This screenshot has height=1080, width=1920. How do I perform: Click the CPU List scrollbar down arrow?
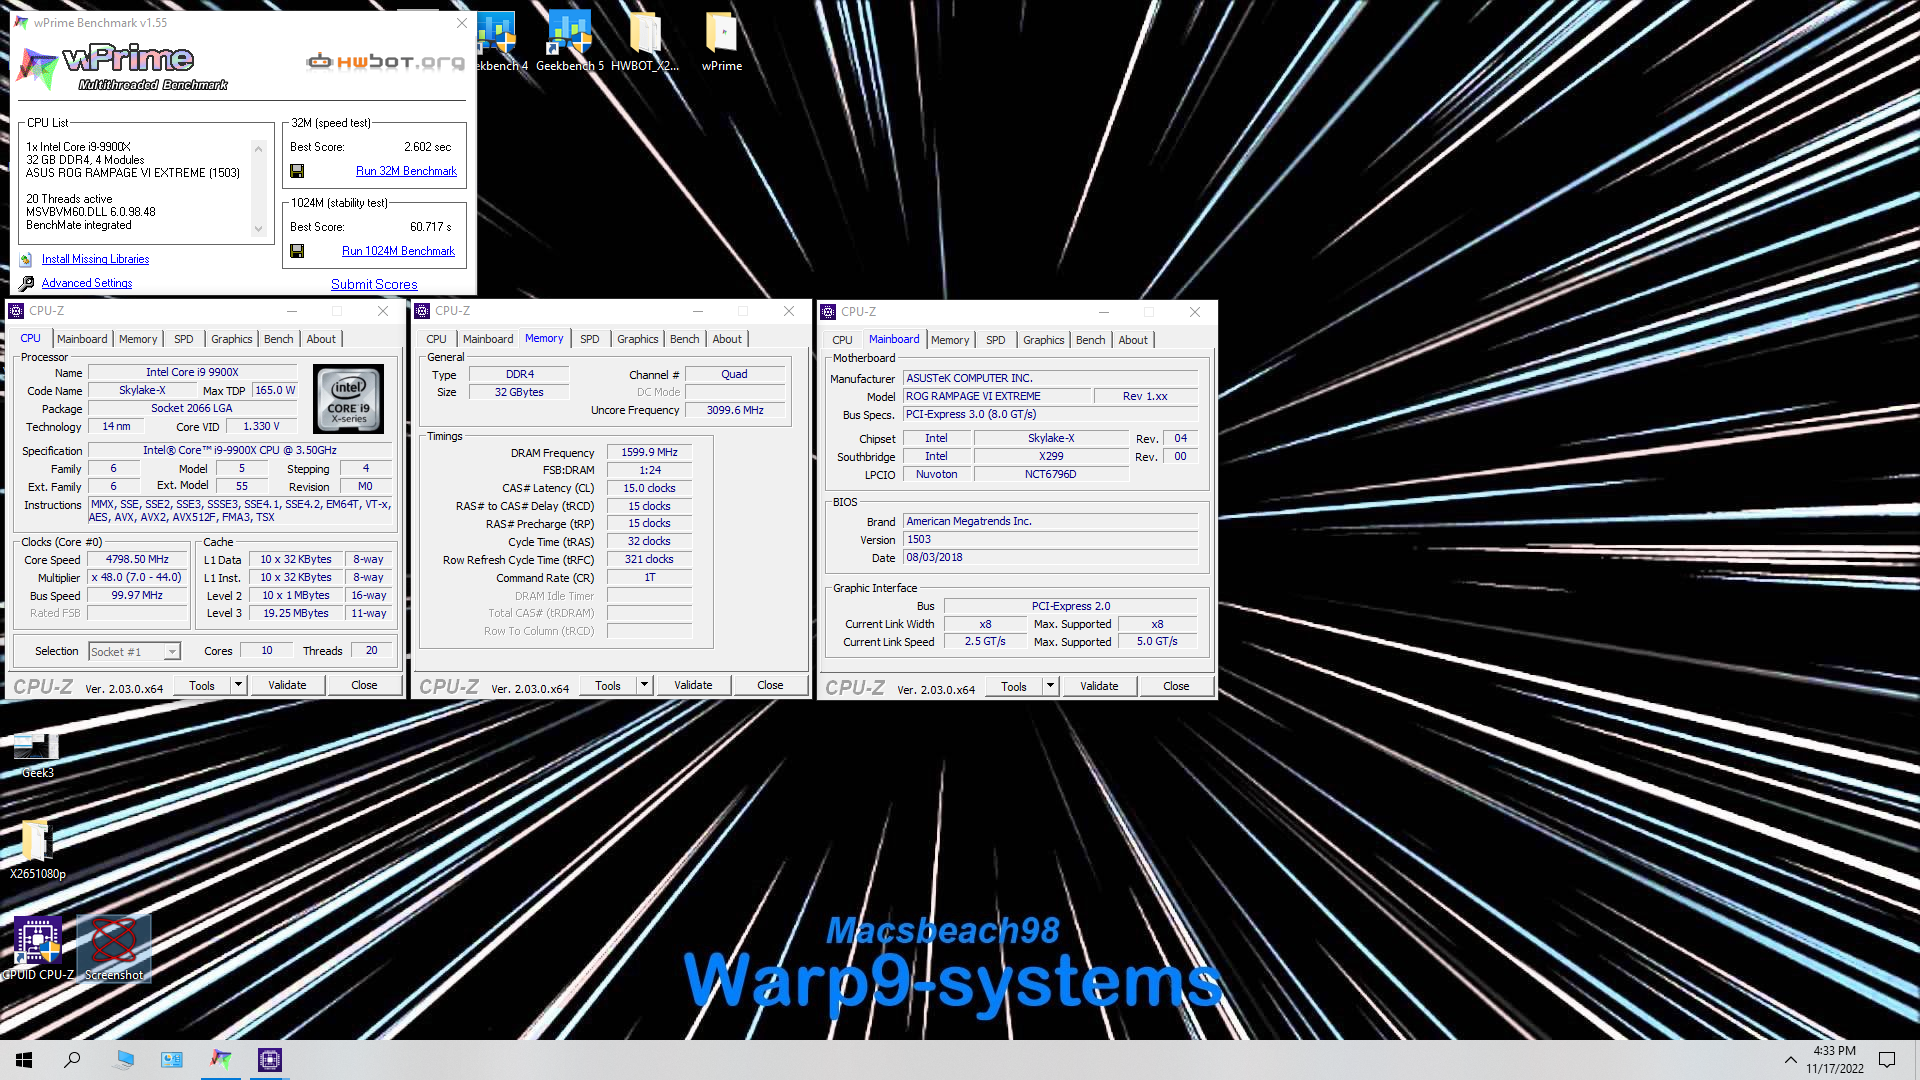click(259, 229)
